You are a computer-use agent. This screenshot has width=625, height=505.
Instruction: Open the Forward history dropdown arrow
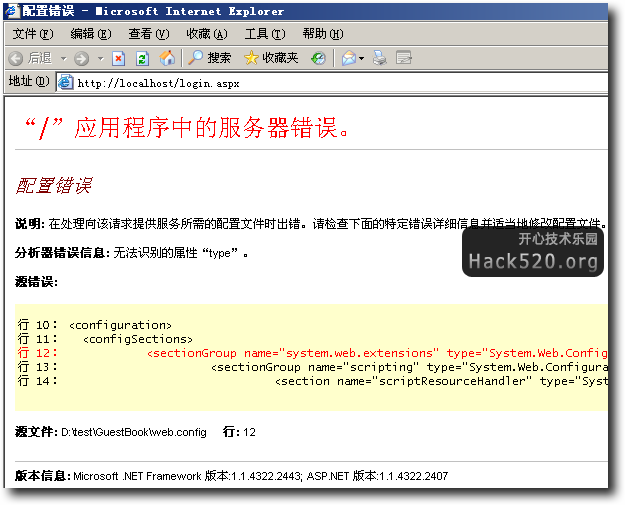[x=100, y=59]
